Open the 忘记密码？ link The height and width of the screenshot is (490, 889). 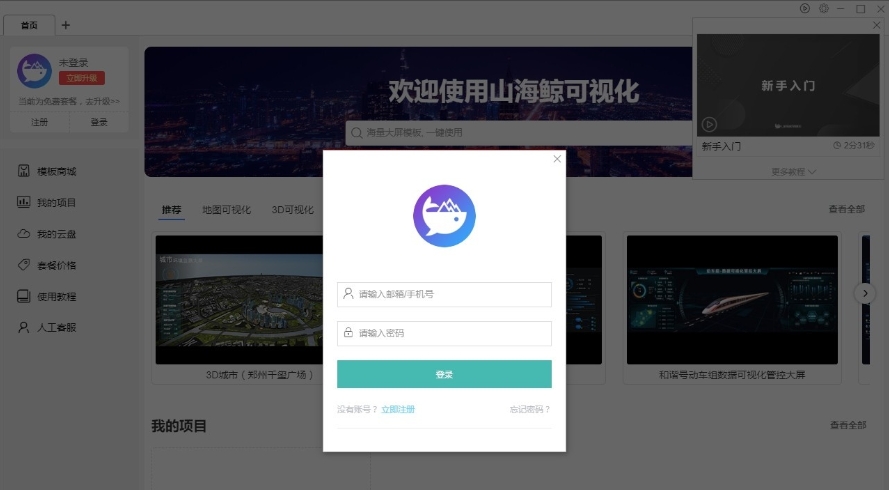pyautogui.click(x=530, y=409)
